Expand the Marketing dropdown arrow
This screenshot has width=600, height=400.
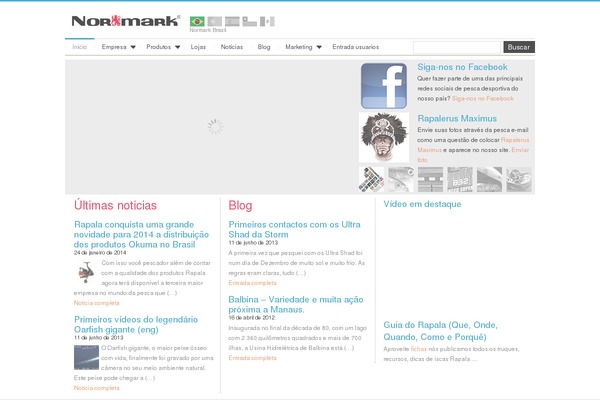pyautogui.click(x=319, y=47)
